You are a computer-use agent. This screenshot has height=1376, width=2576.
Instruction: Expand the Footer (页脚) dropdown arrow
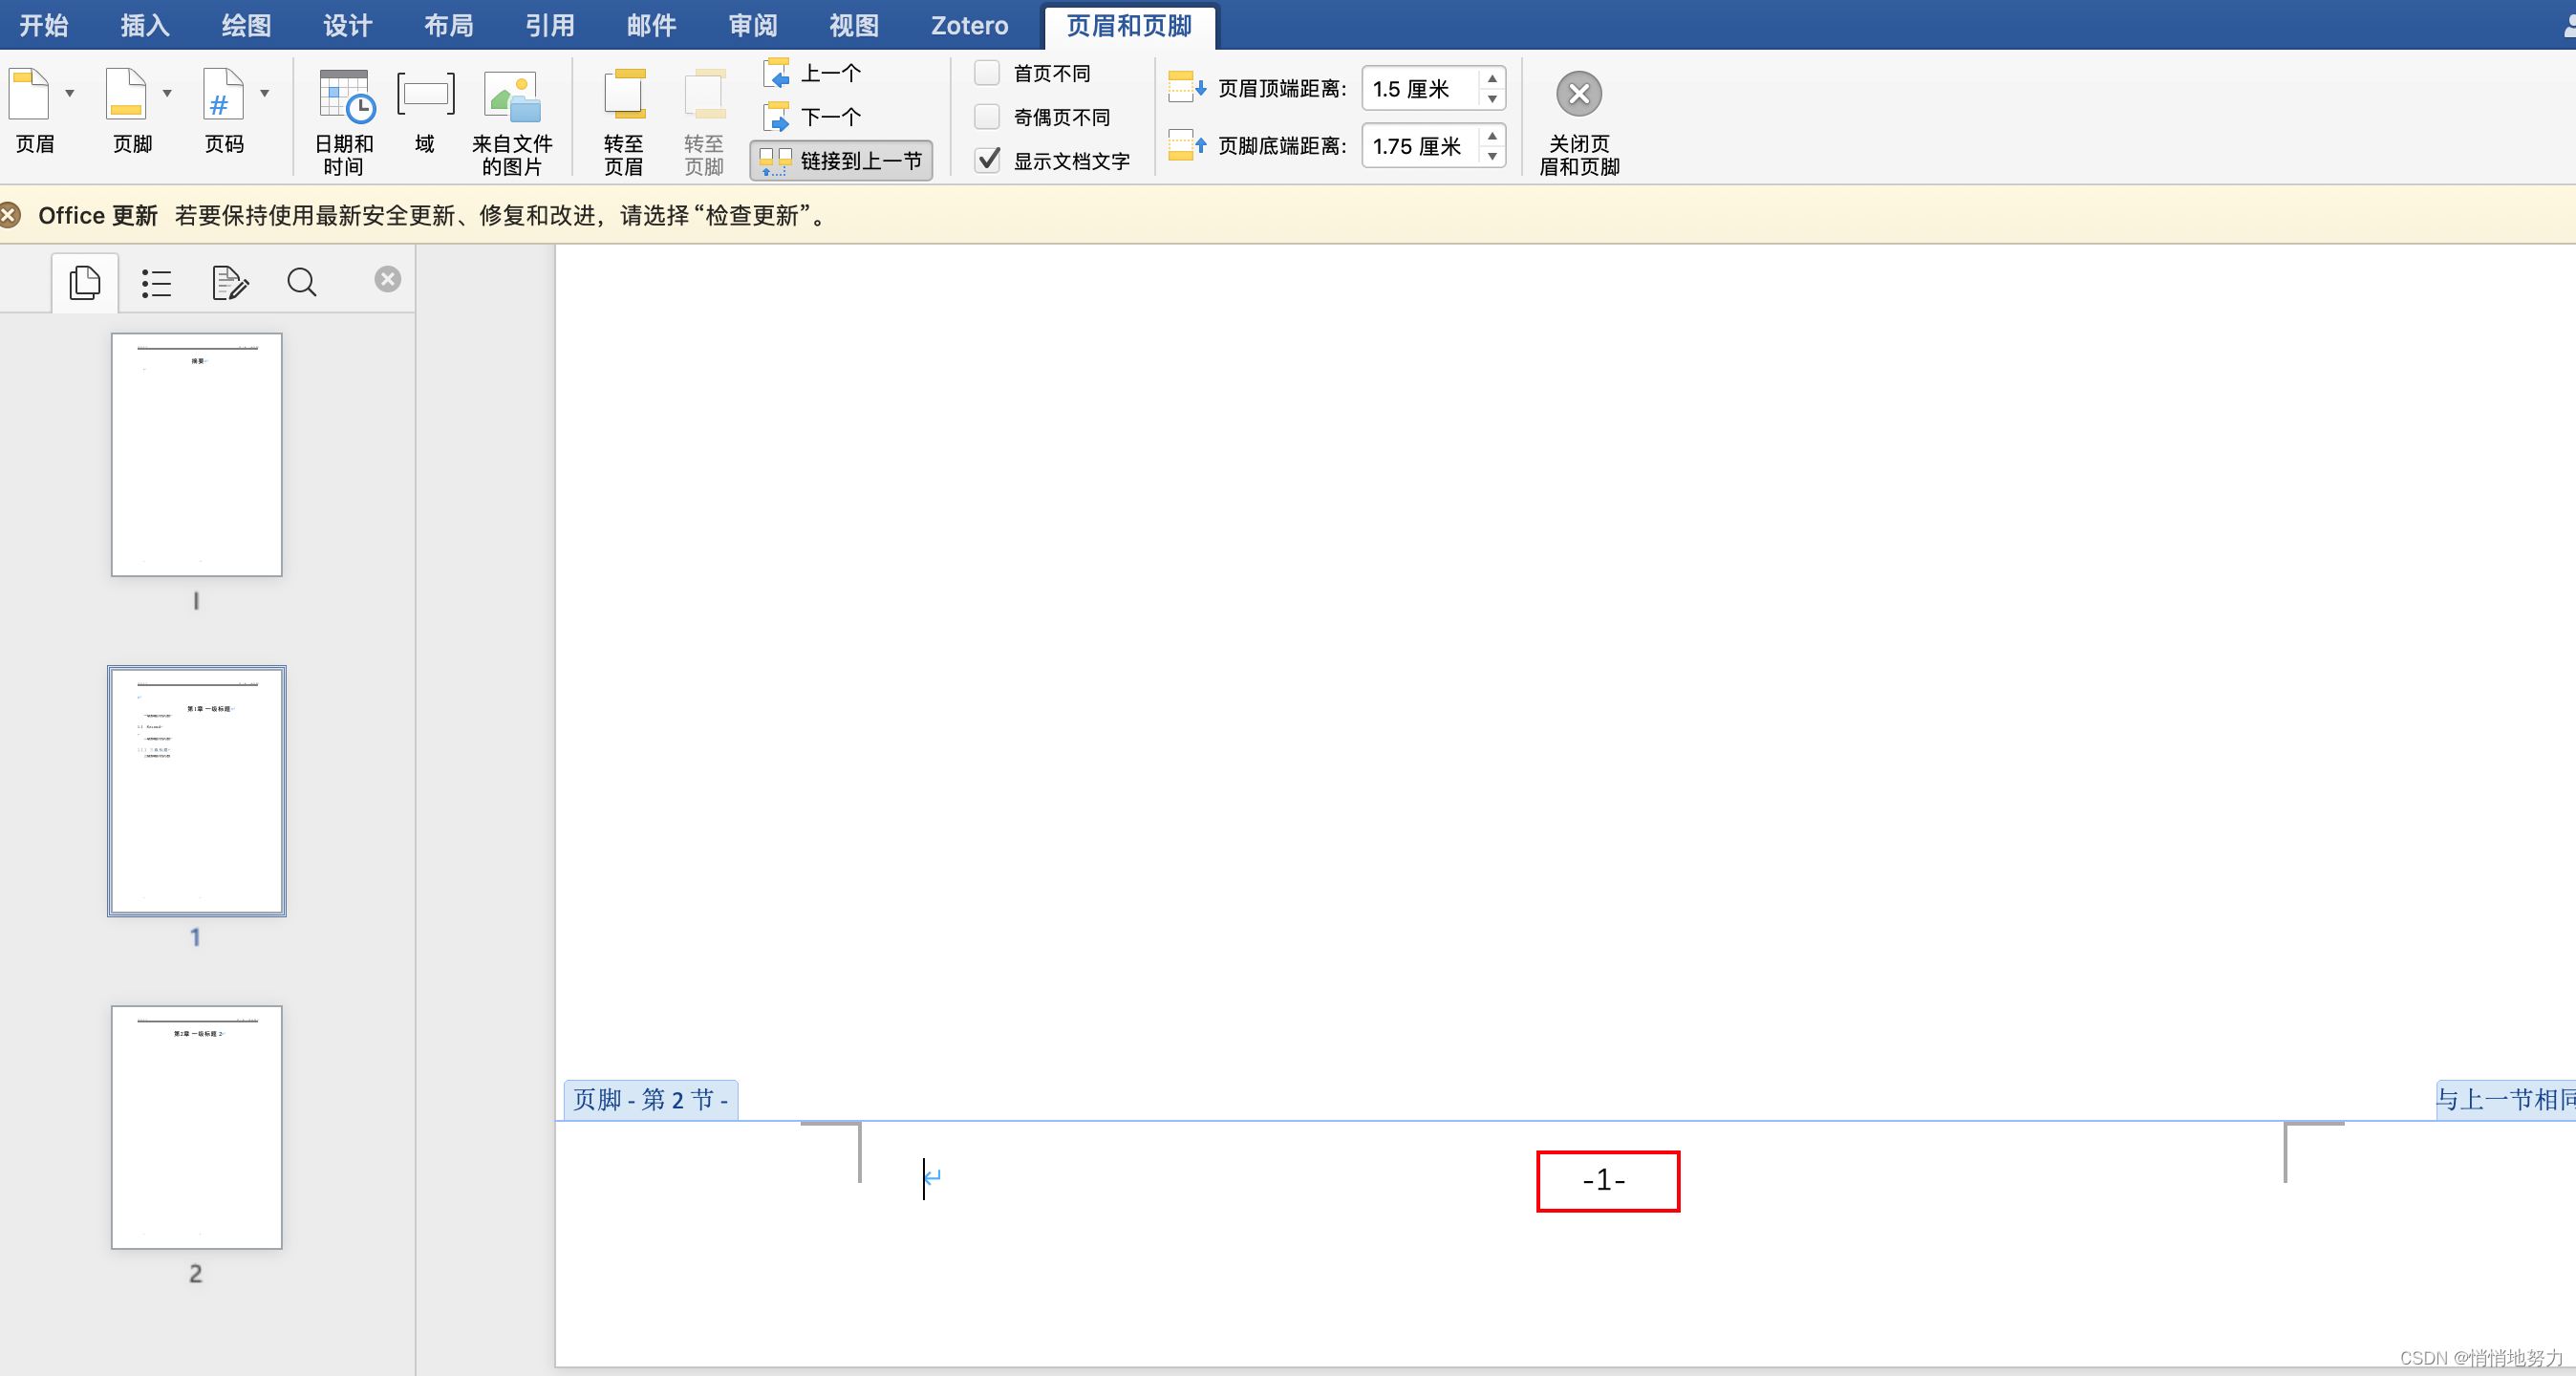point(167,93)
